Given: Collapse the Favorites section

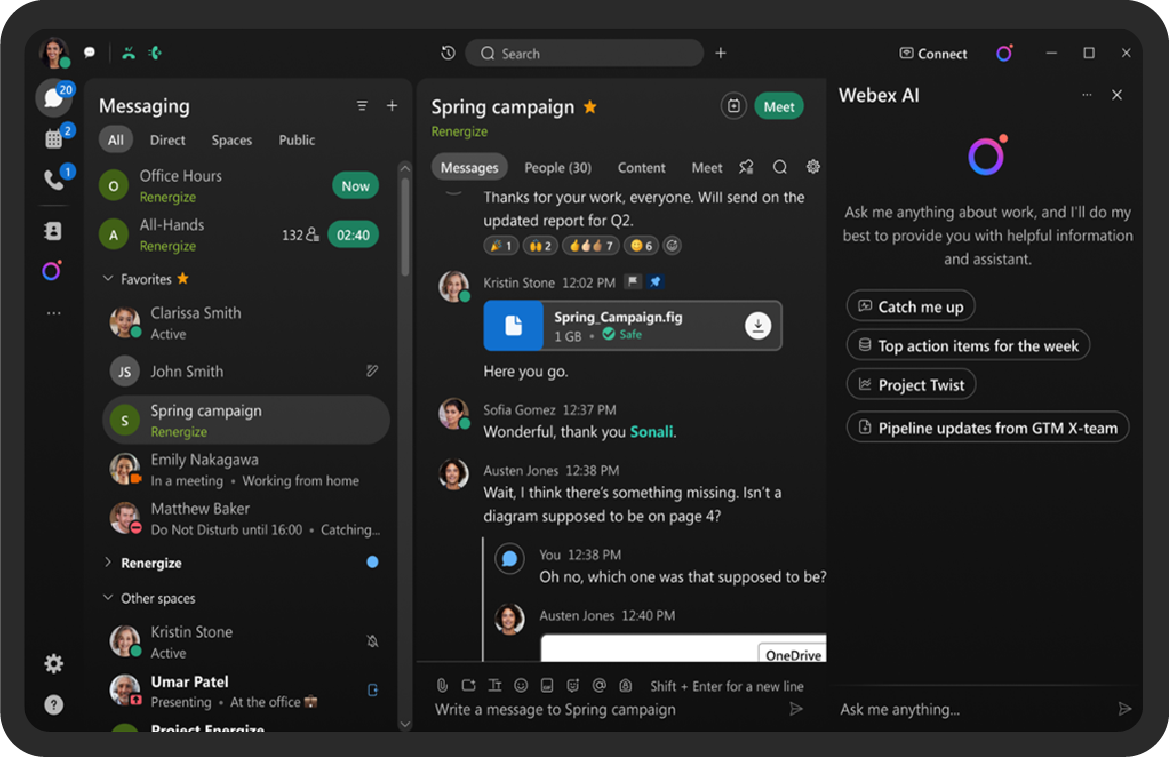Looking at the screenshot, I should [x=108, y=278].
